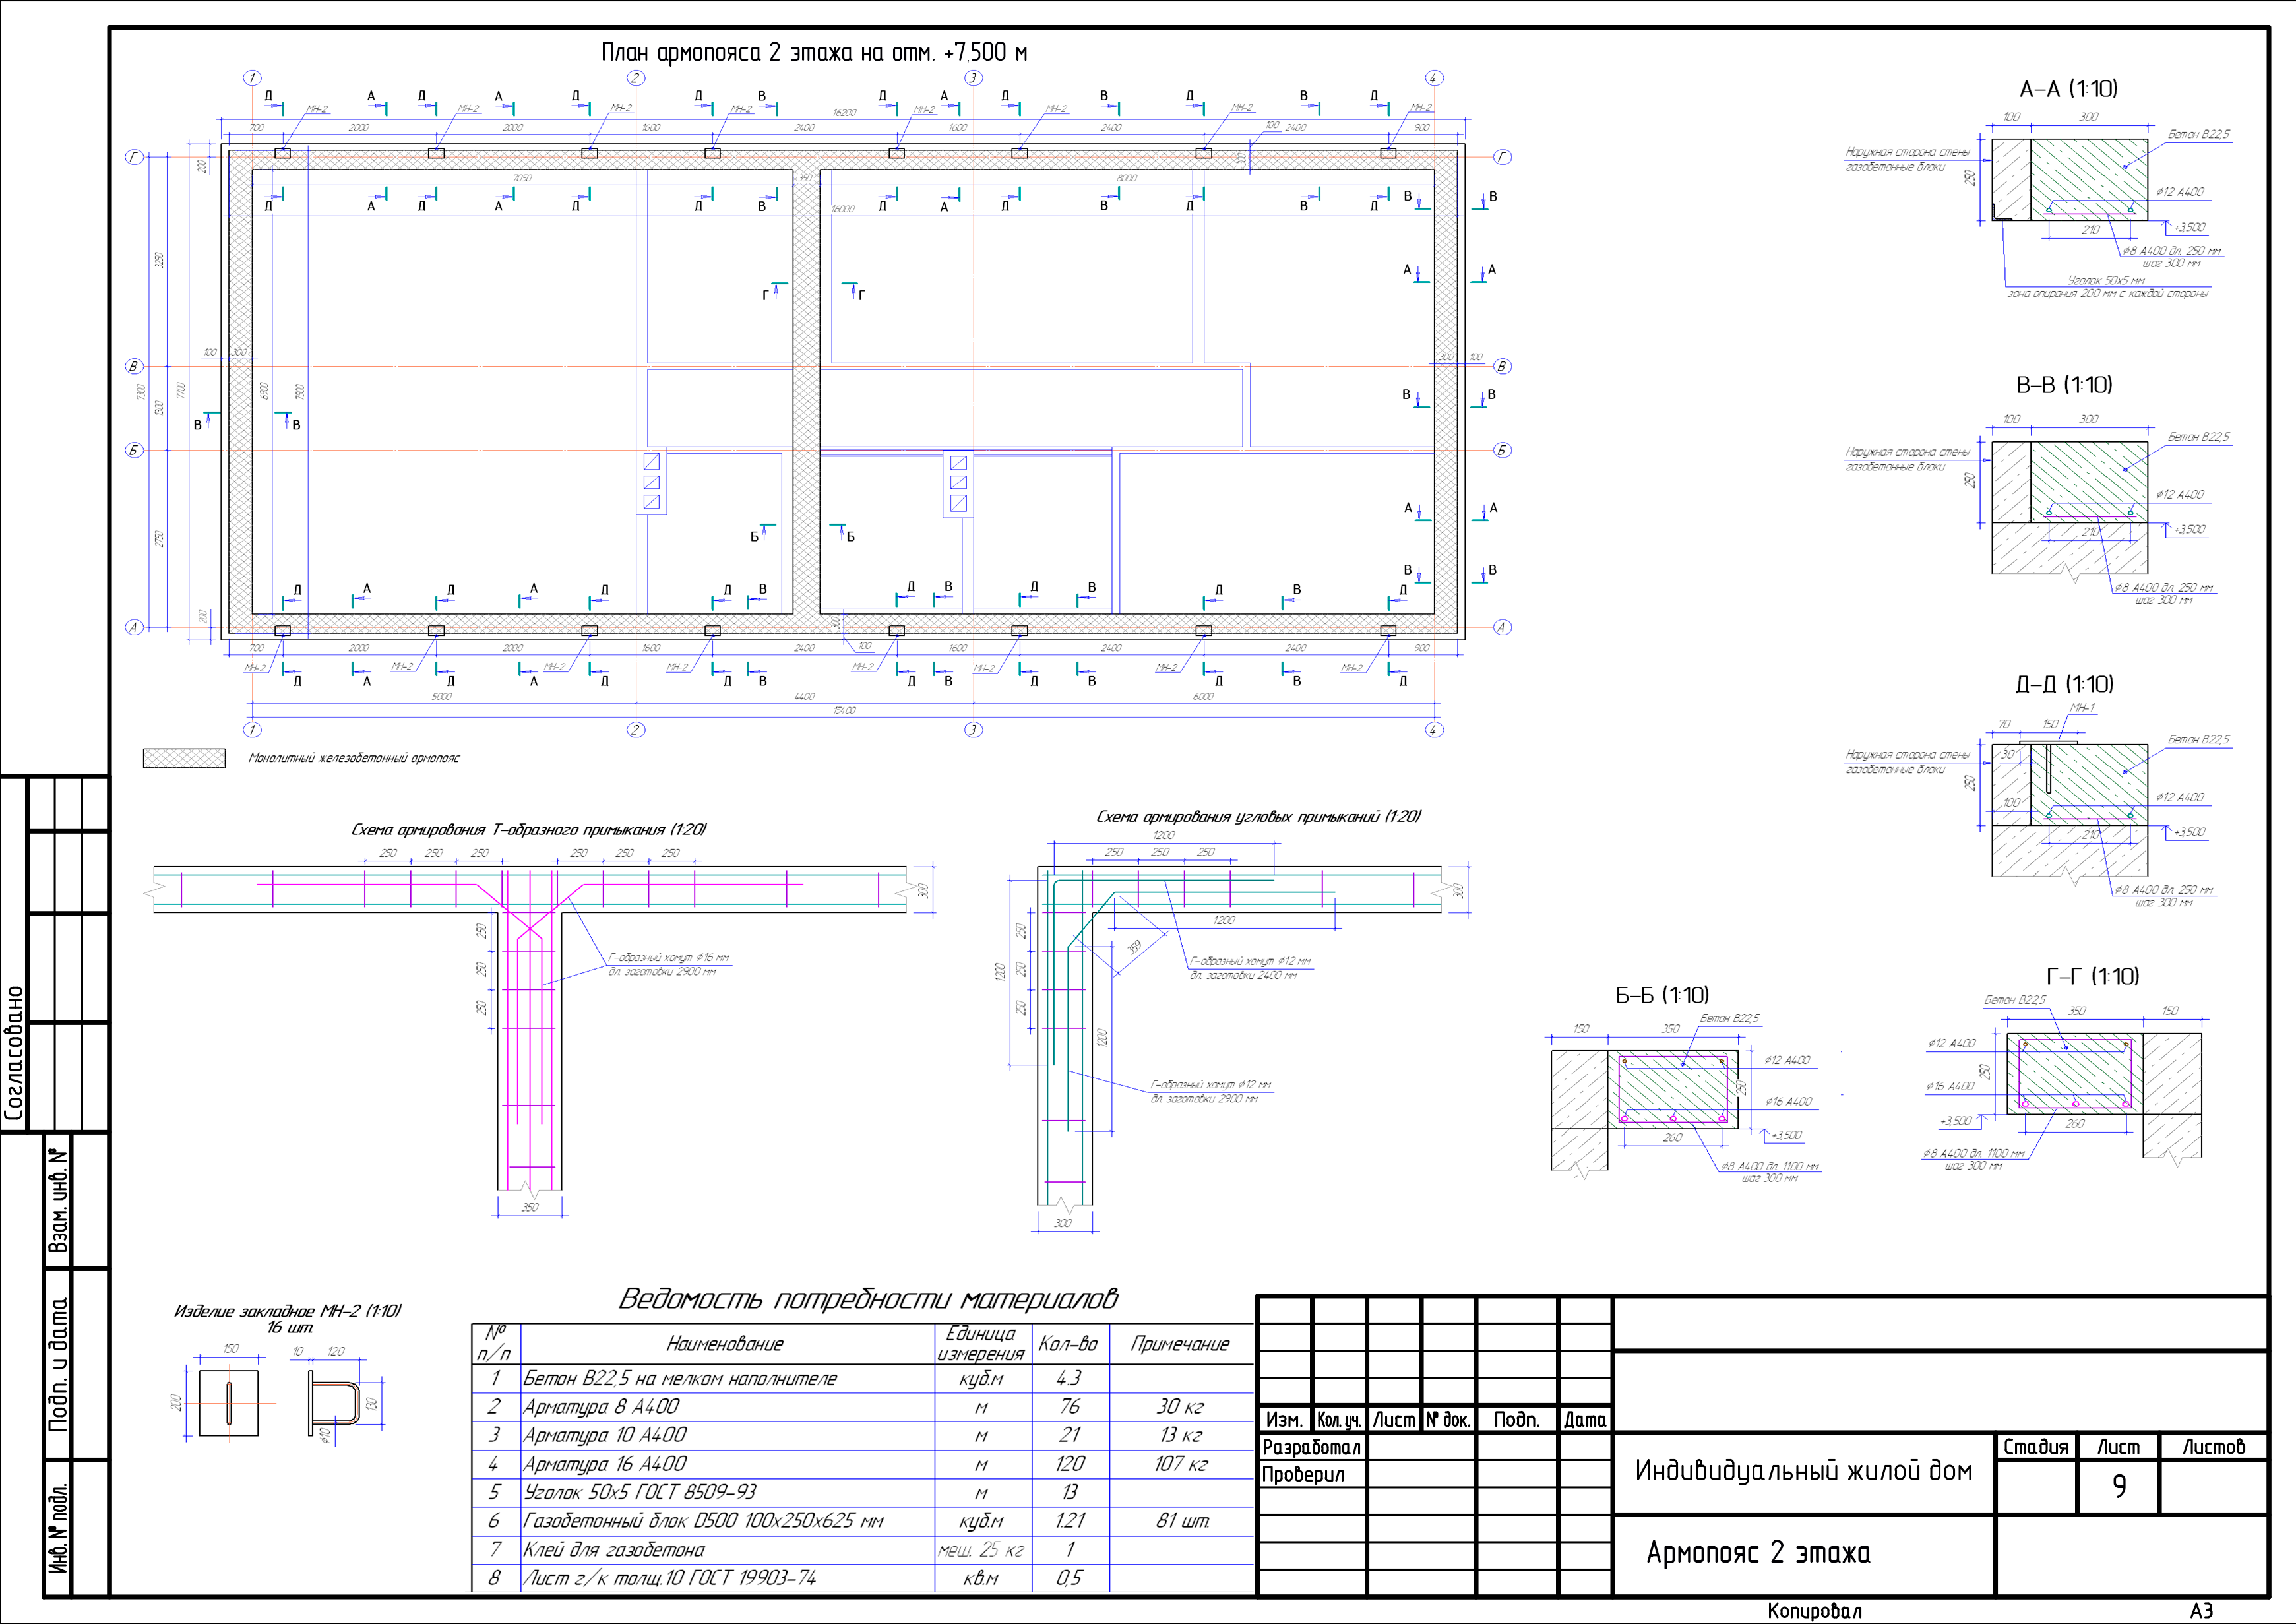2296x1624 pixels.
Task: Click the 'Стадия' header cell
Action: pyautogui.click(x=2035, y=1447)
